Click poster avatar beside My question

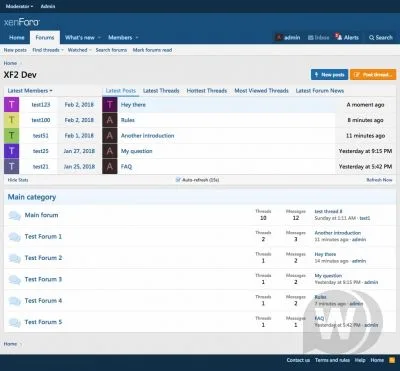[x=110, y=151]
